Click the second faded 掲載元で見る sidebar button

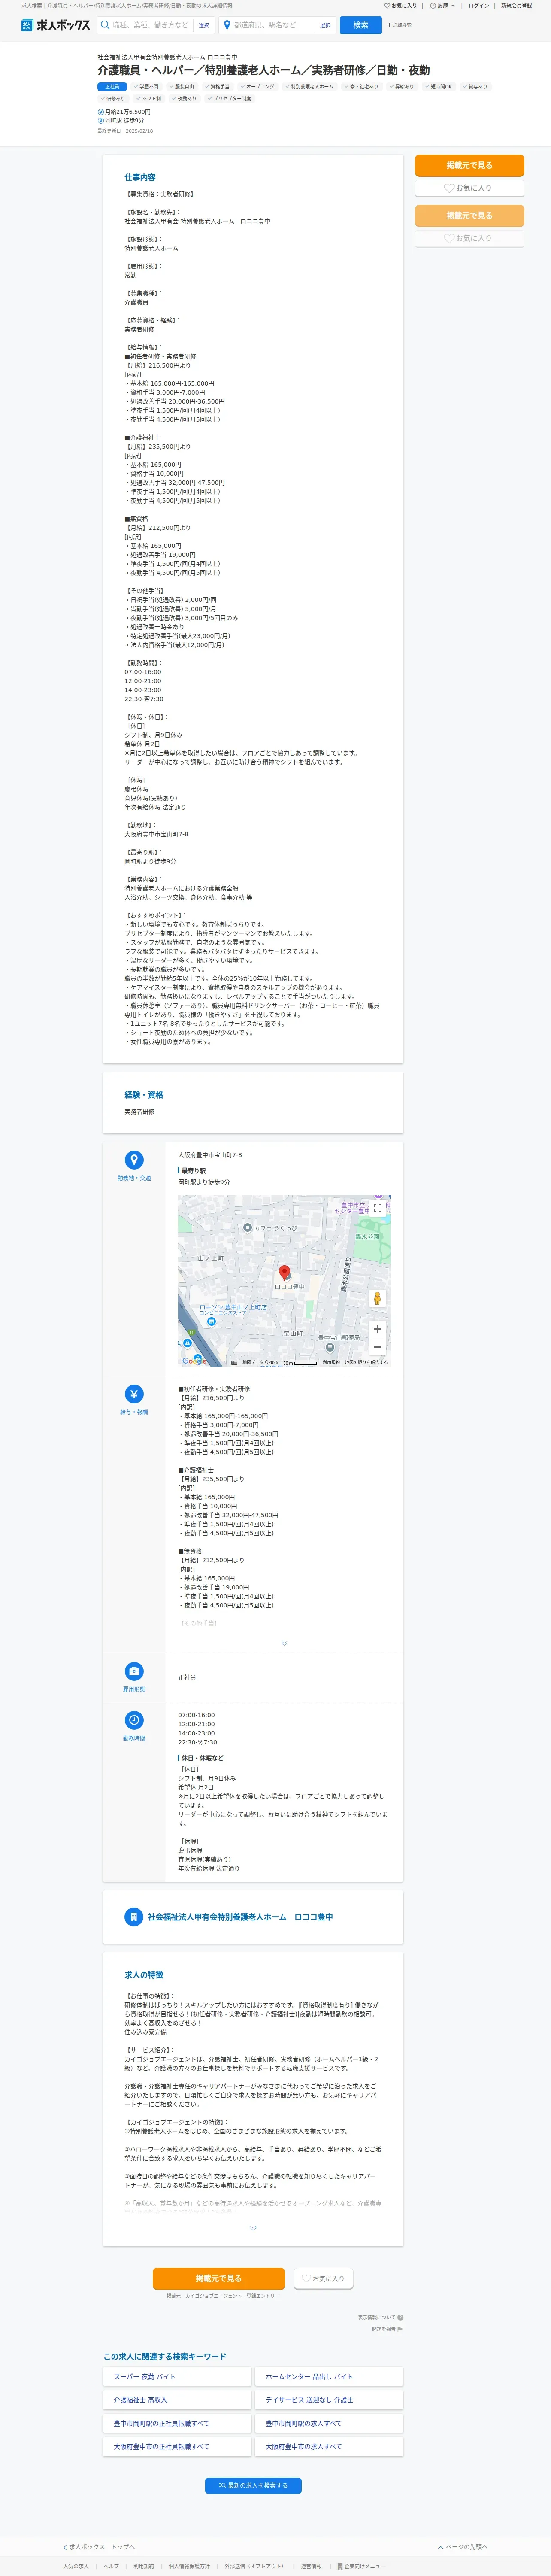point(469,216)
